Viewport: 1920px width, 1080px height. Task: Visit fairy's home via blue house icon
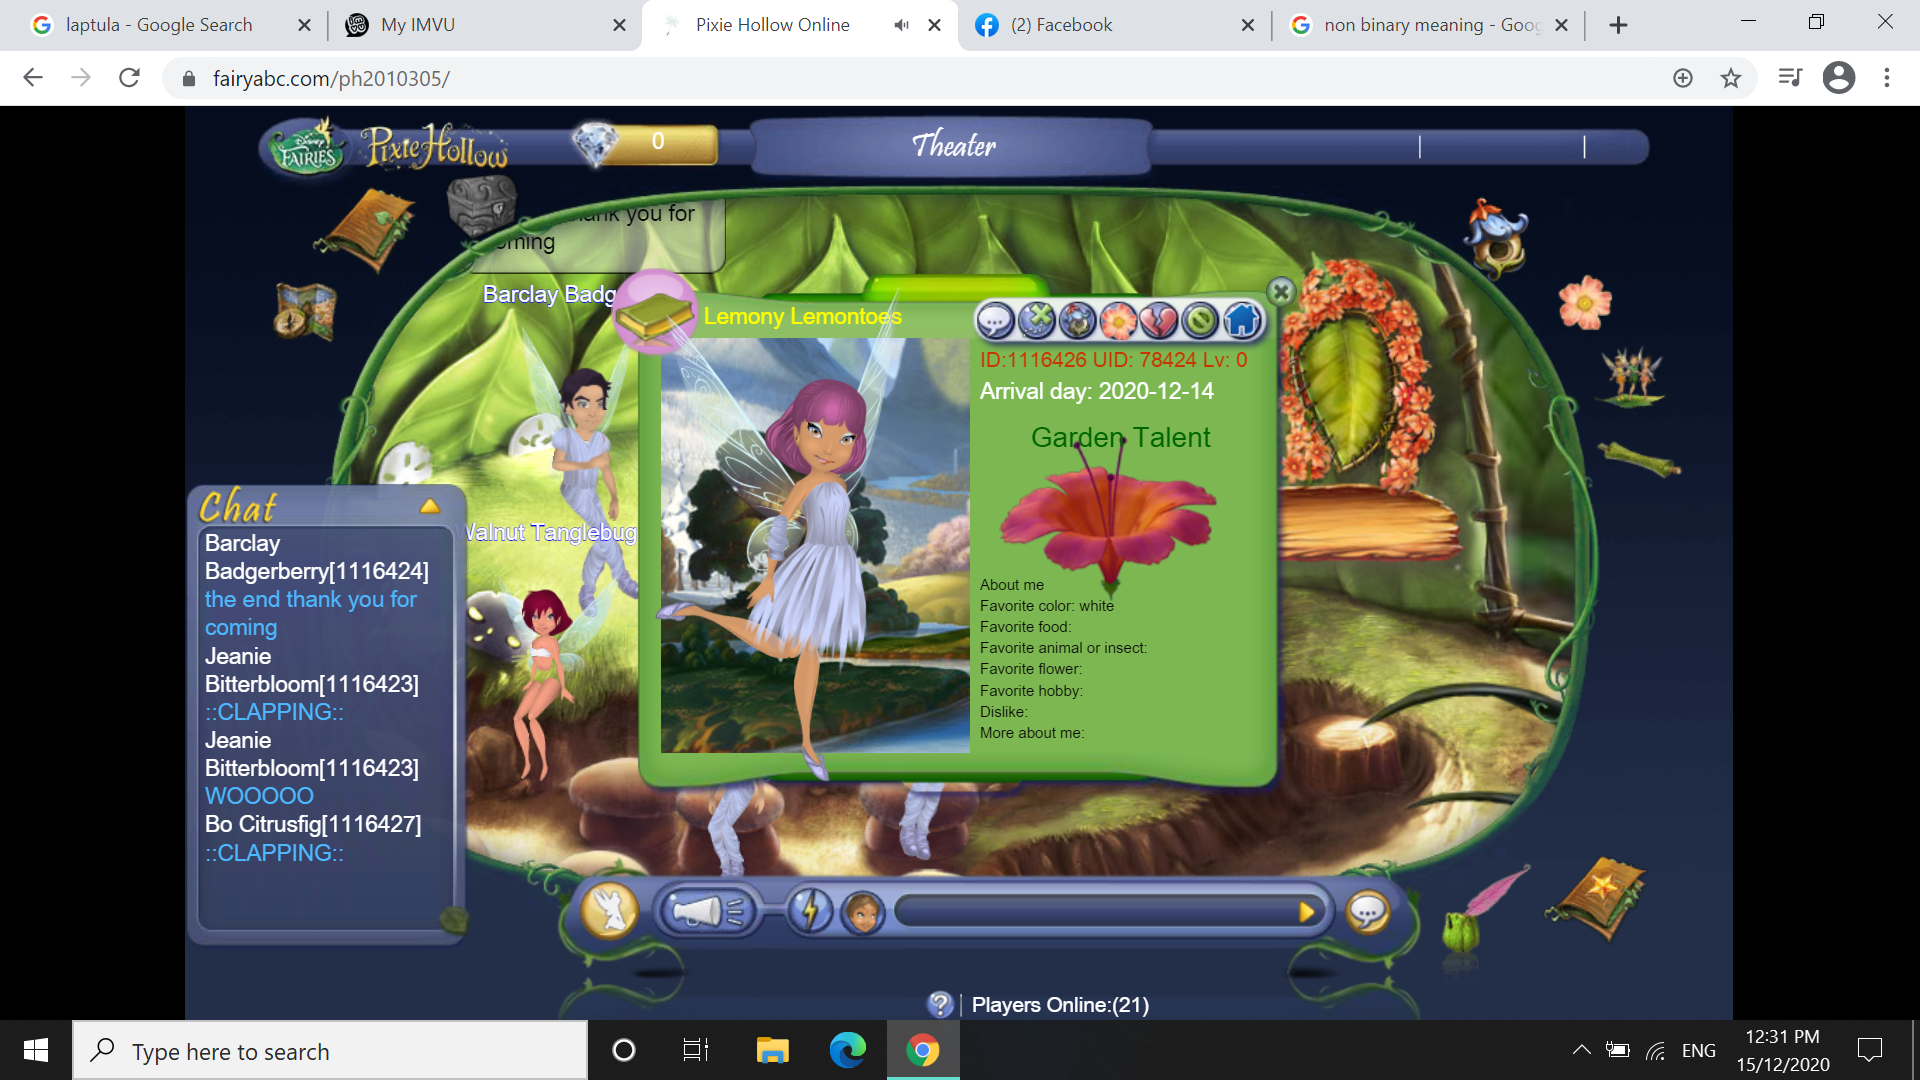coord(1242,321)
